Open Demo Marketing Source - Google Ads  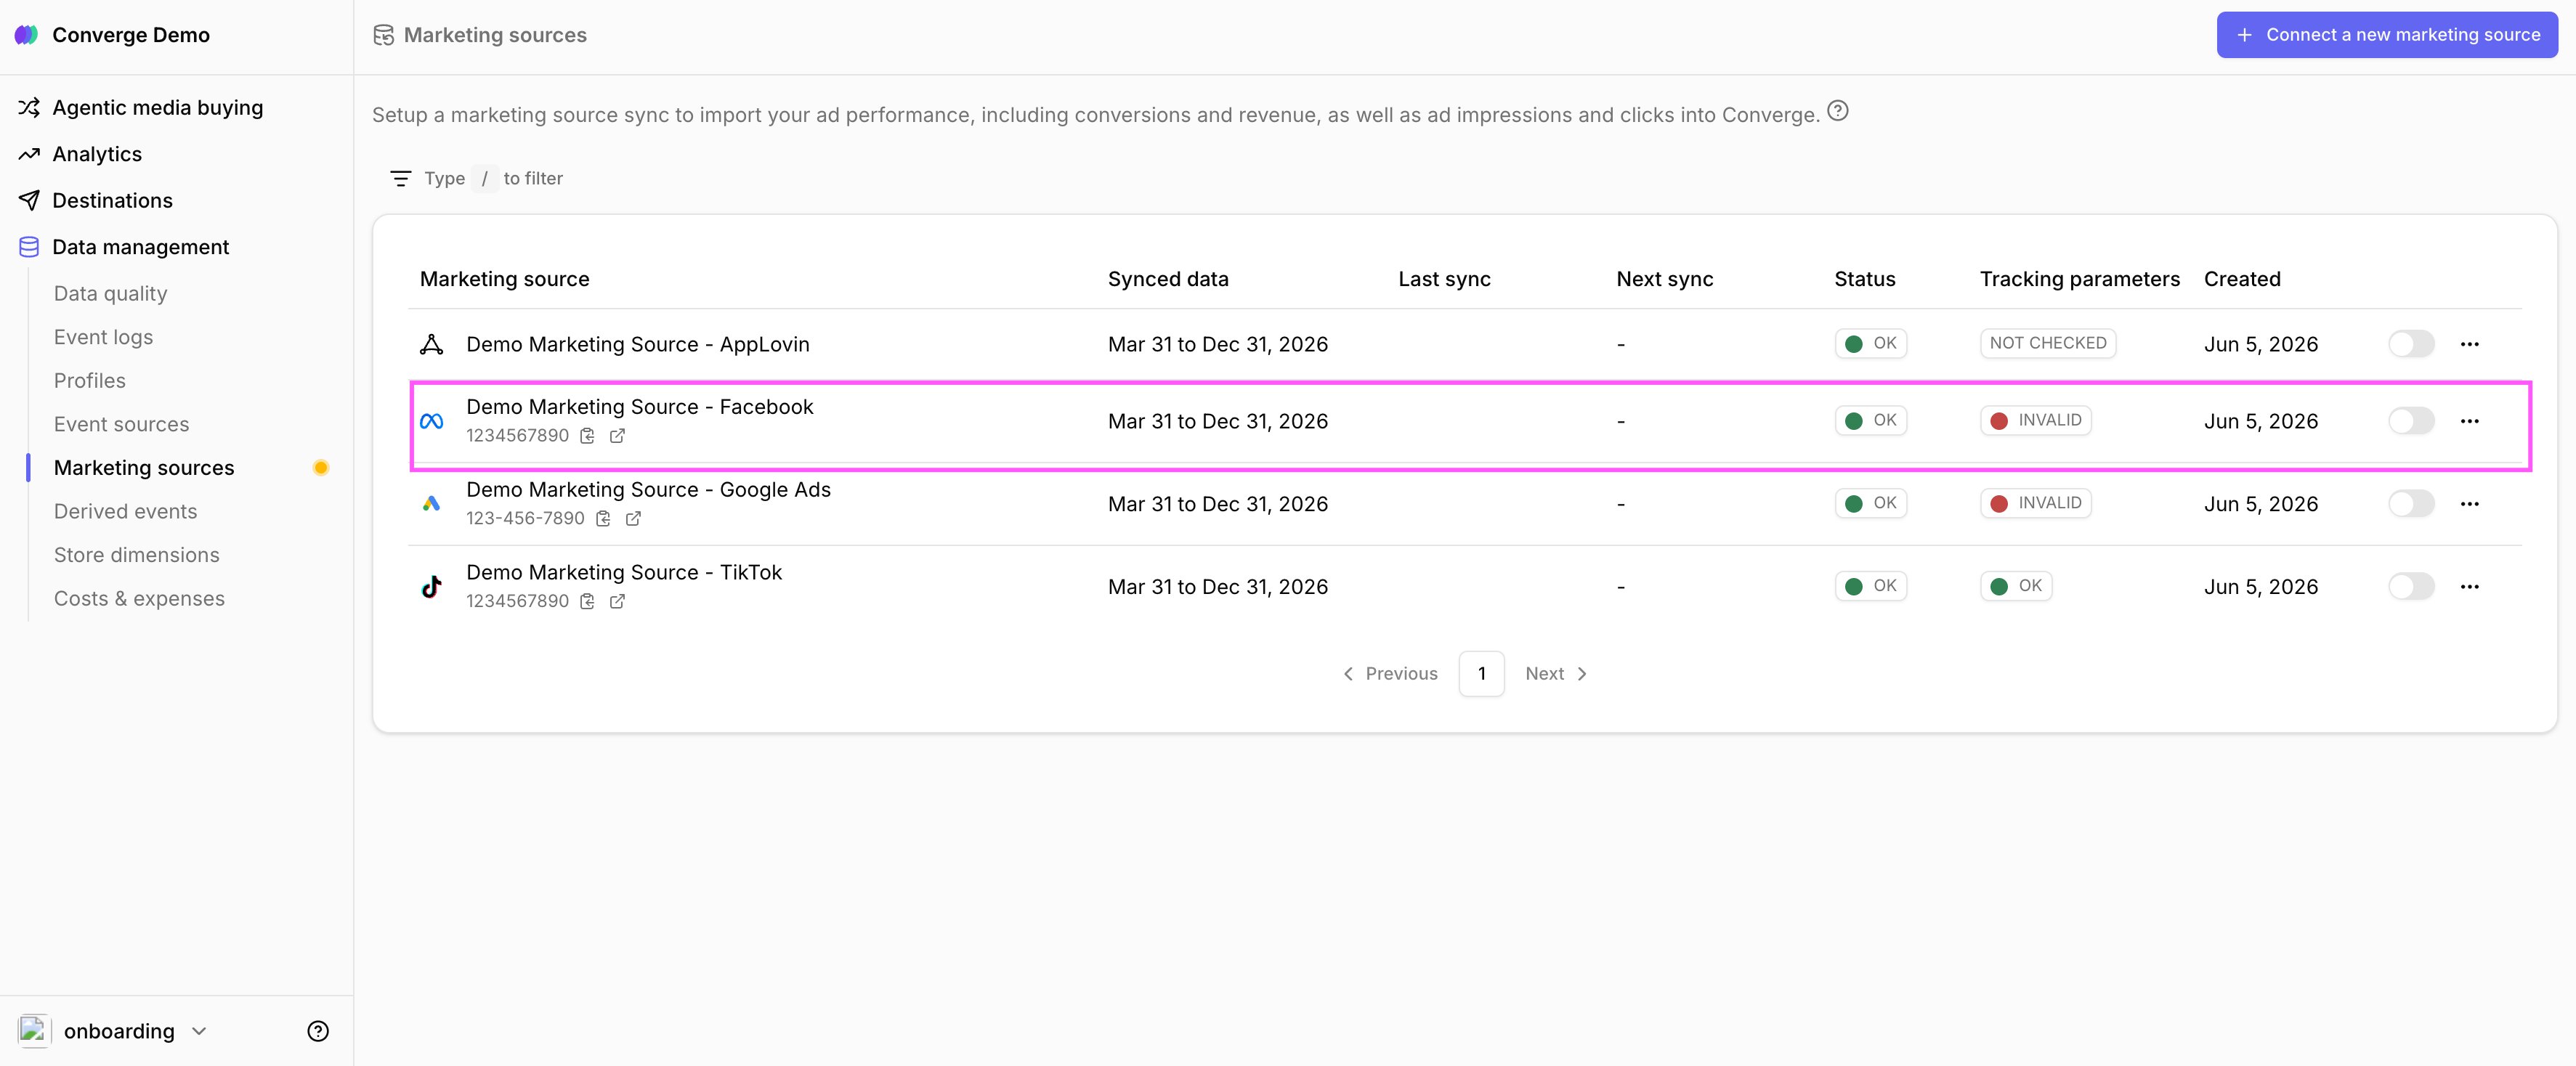point(648,490)
